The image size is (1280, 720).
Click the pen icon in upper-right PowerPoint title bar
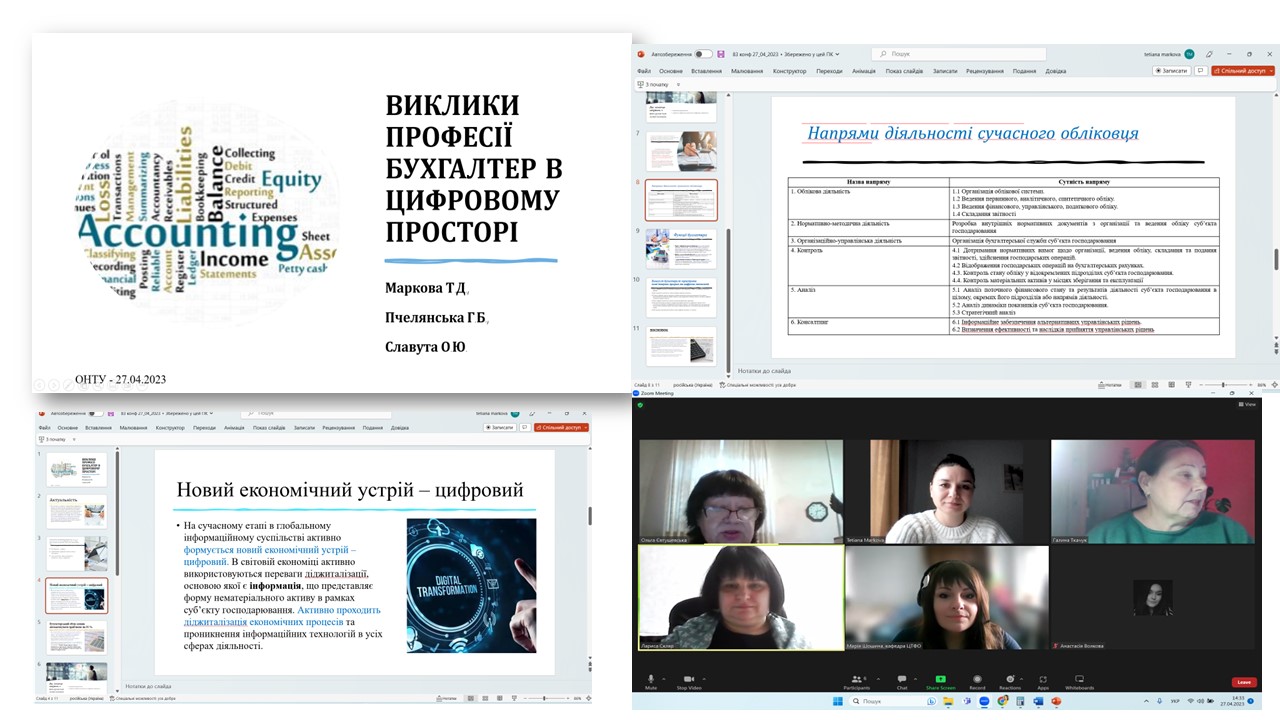(x=1209, y=54)
